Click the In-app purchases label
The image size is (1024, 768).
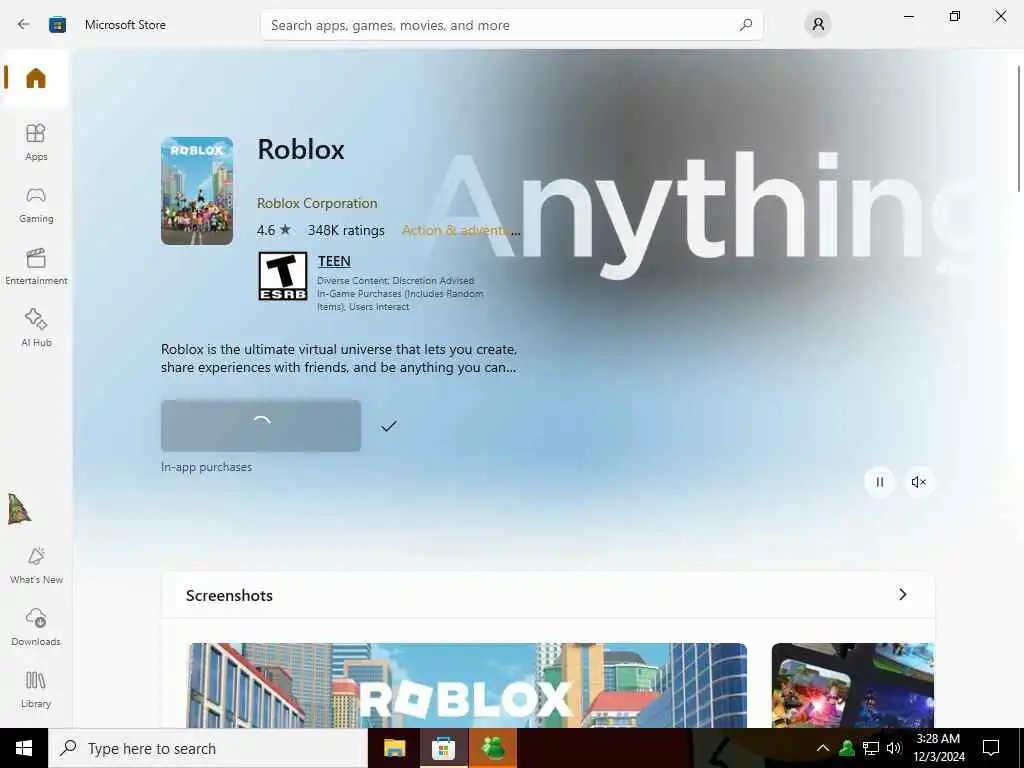tap(206, 467)
